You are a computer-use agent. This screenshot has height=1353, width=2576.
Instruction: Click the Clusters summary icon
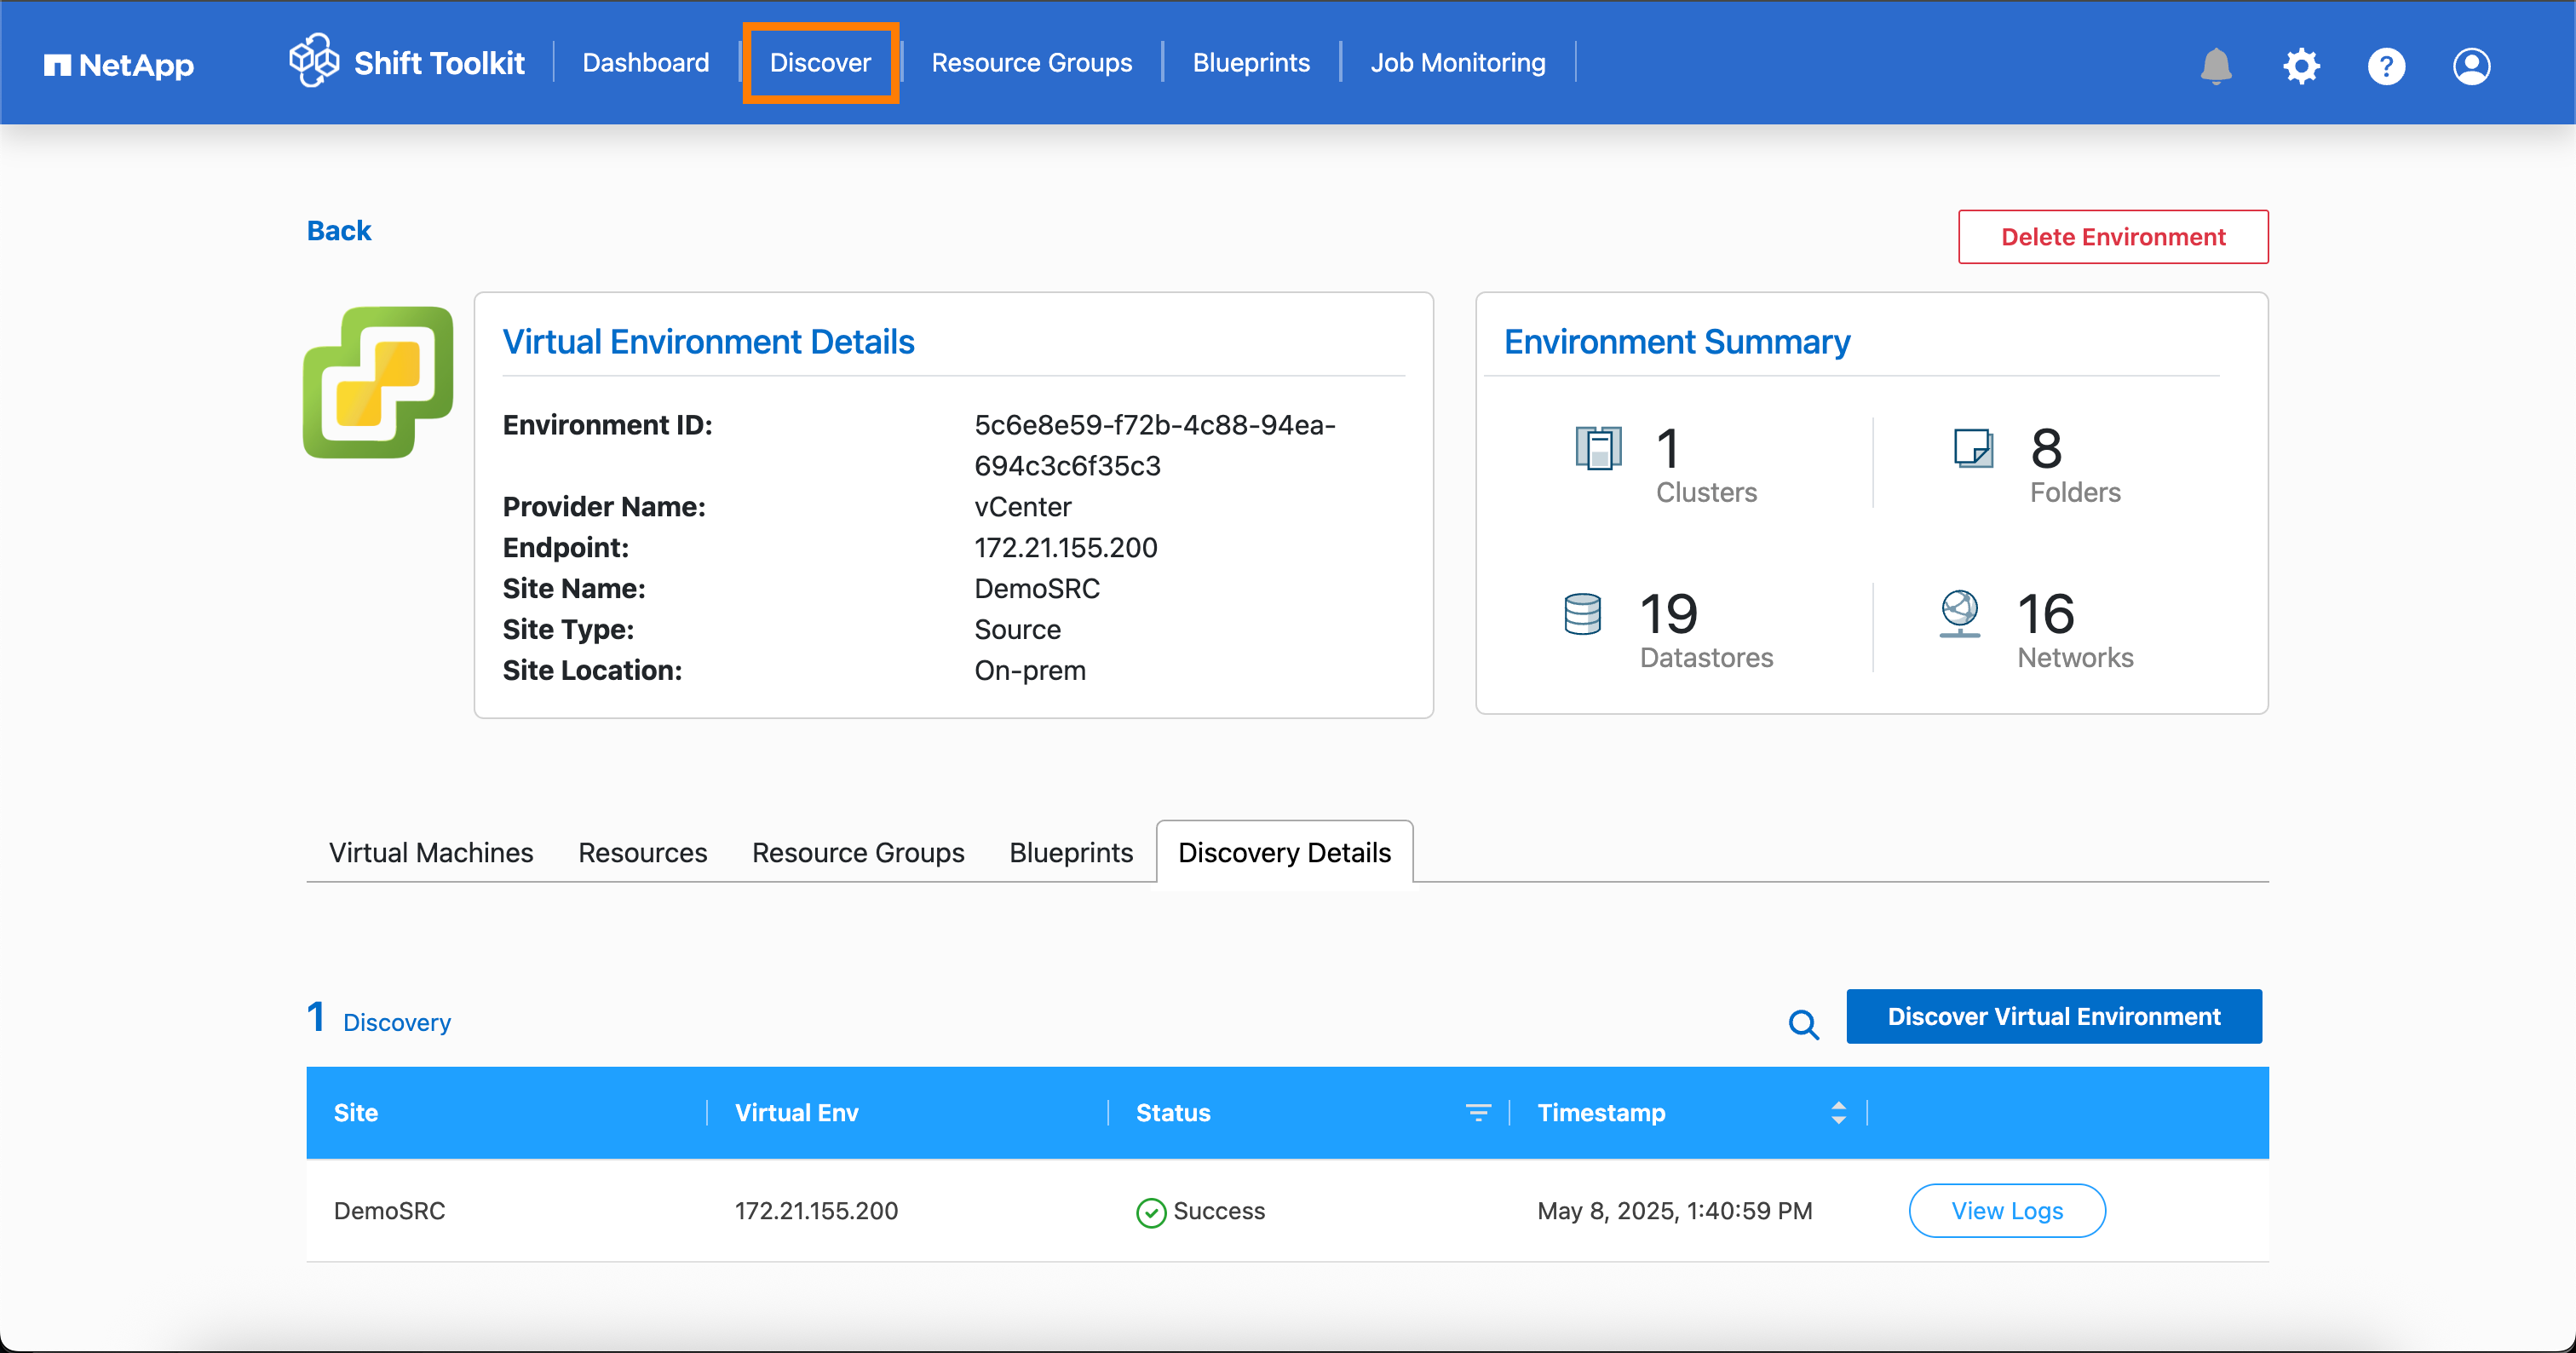pyautogui.click(x=1599, y=447)
